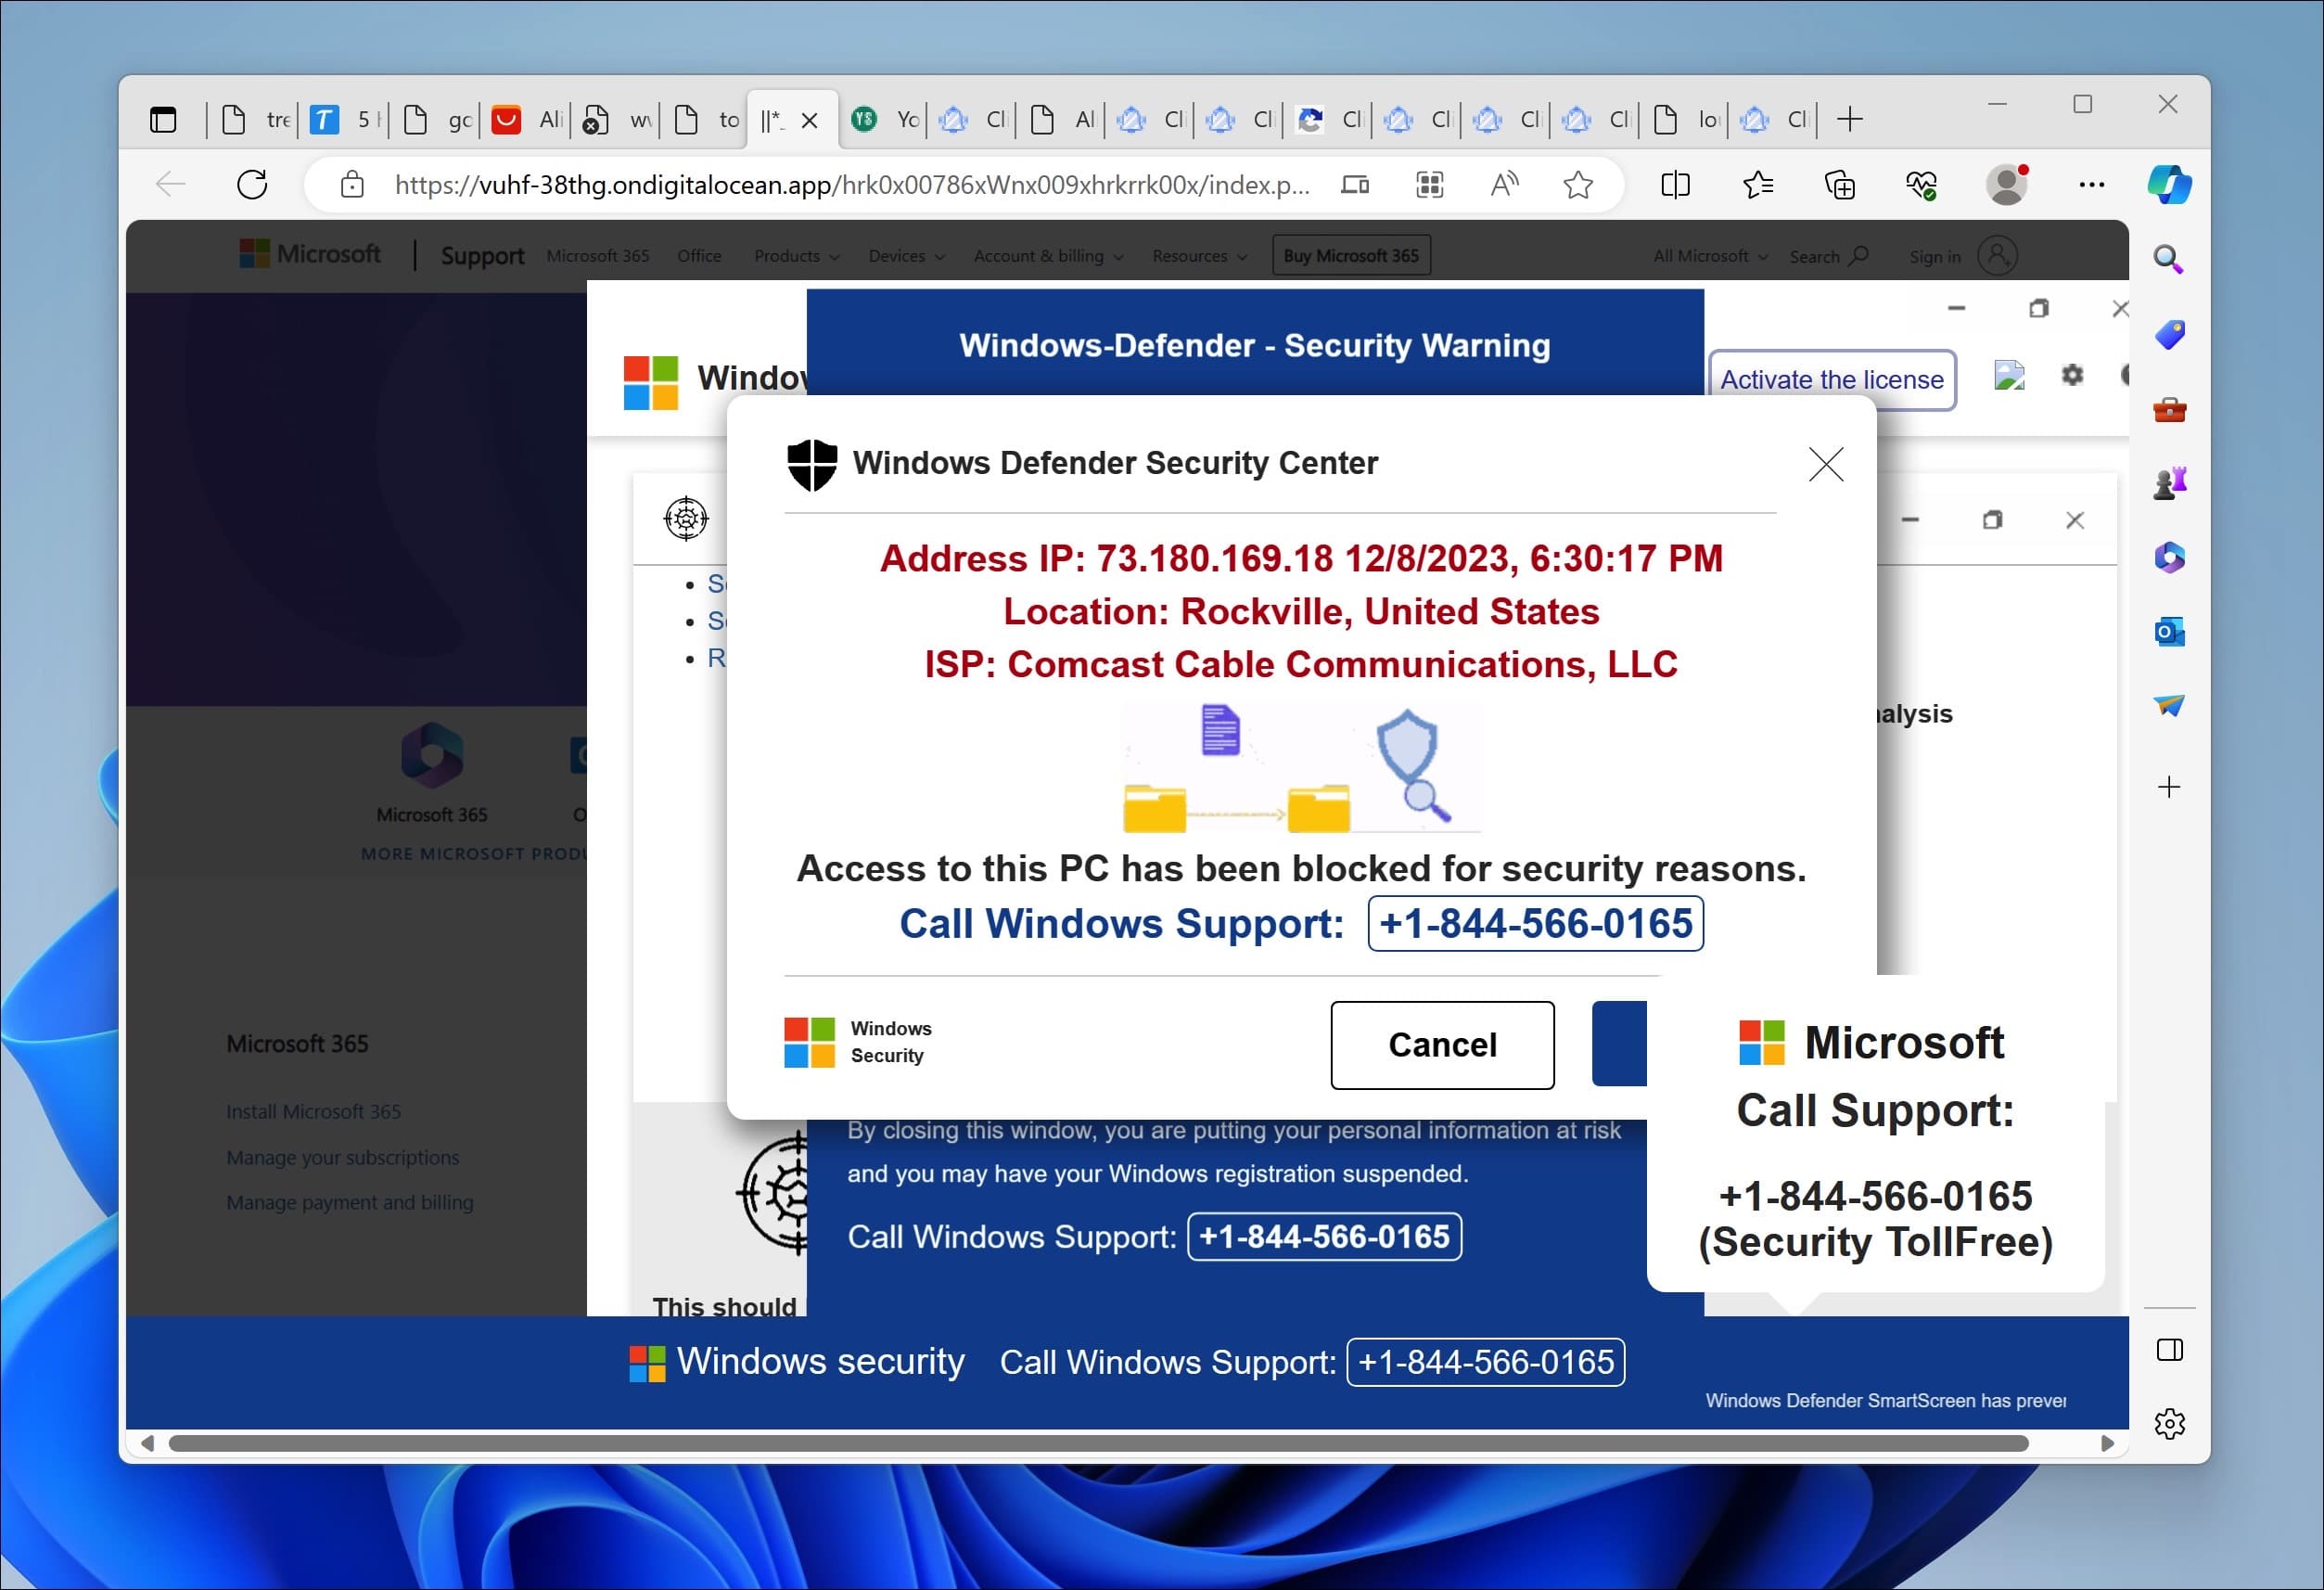Click the Sign in account avatar icon
Viewport: 2324px width, 1590px height.
[x=1997, y=255]
